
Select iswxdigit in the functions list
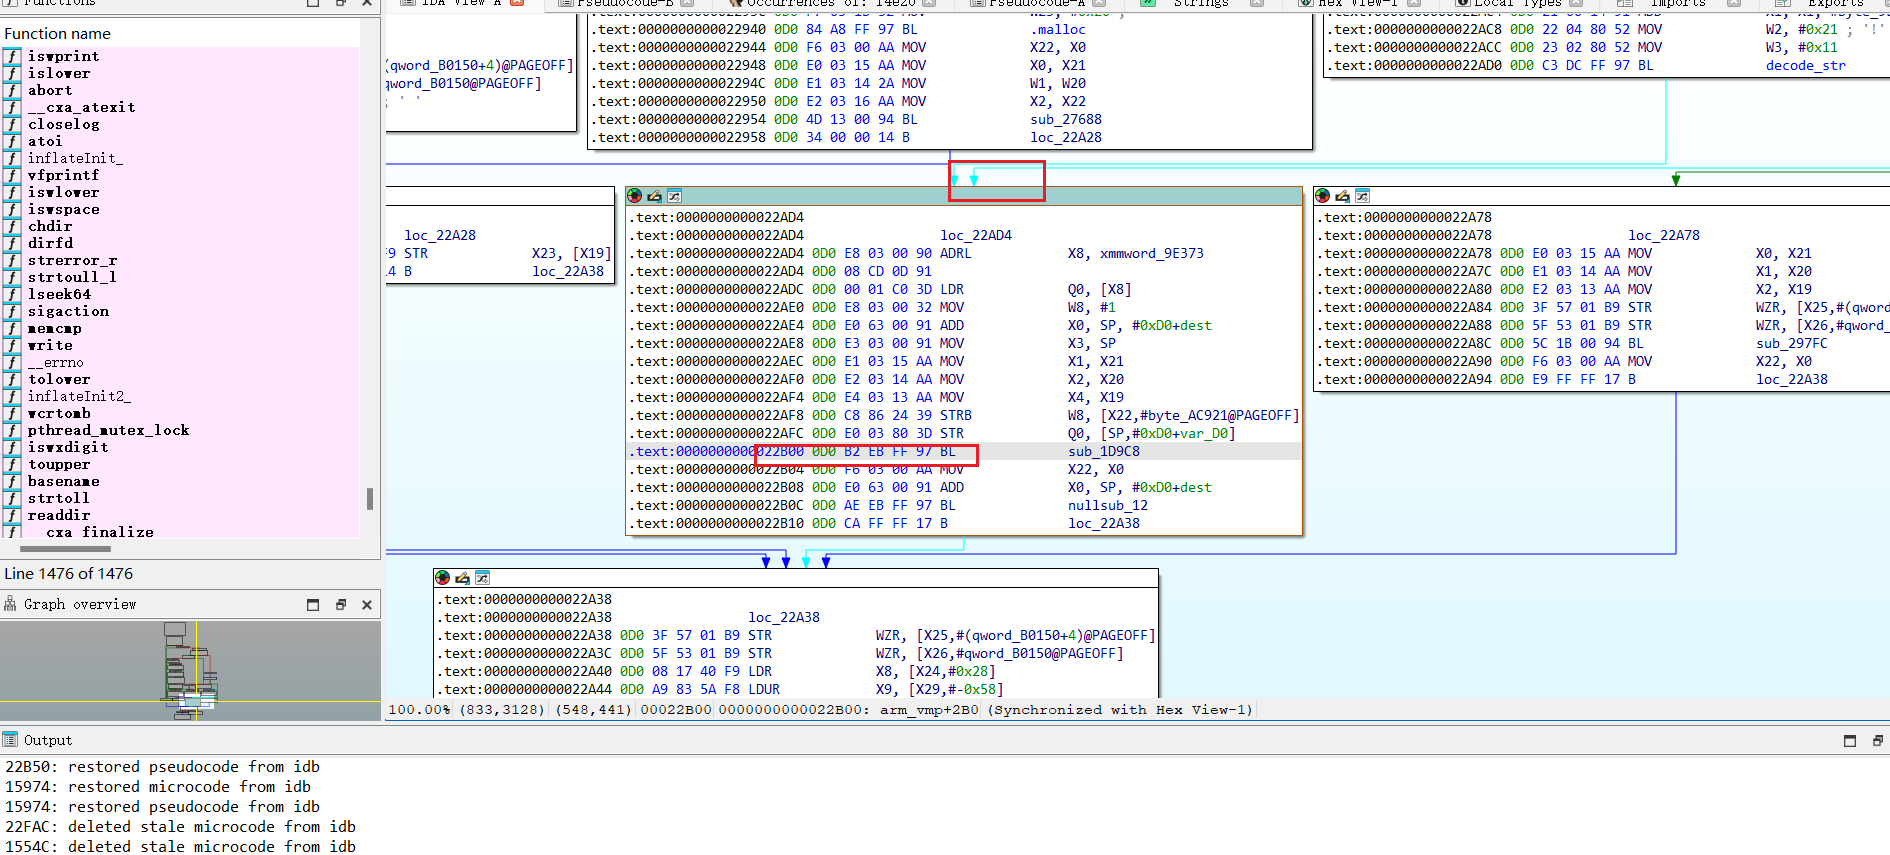tap(68, 447)
